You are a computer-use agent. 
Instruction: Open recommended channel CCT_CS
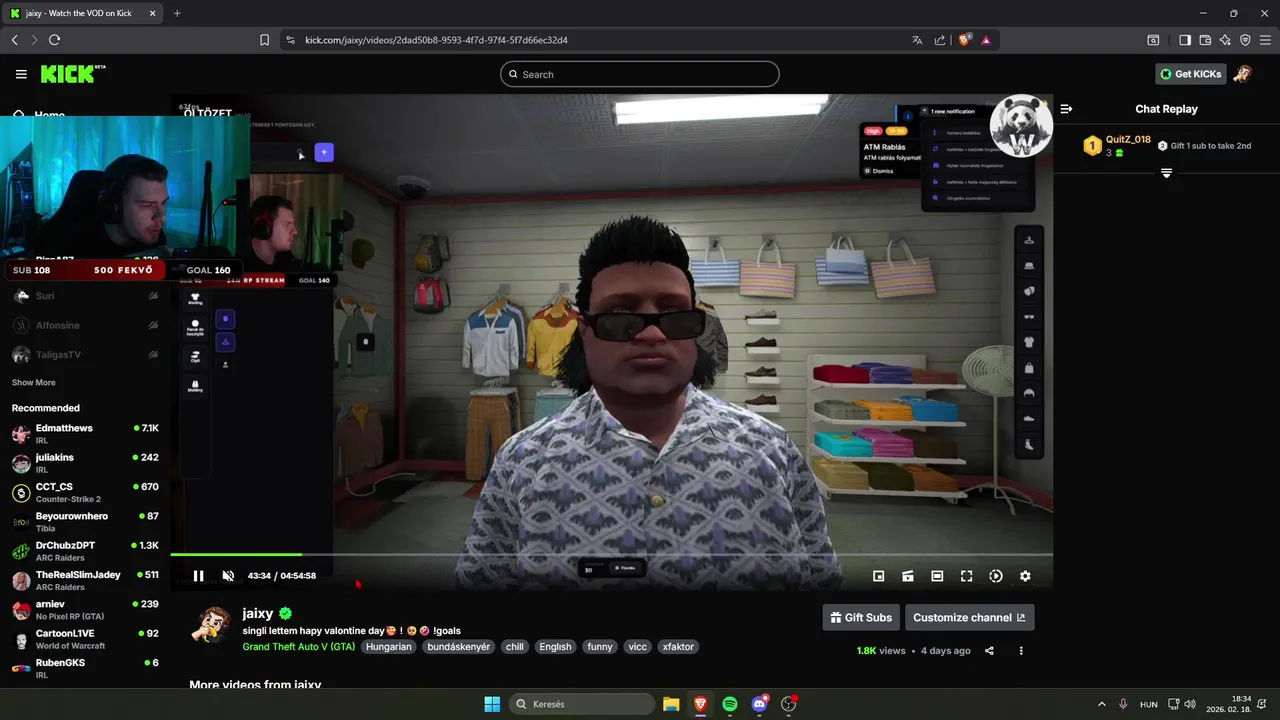(x=85, y=492)
